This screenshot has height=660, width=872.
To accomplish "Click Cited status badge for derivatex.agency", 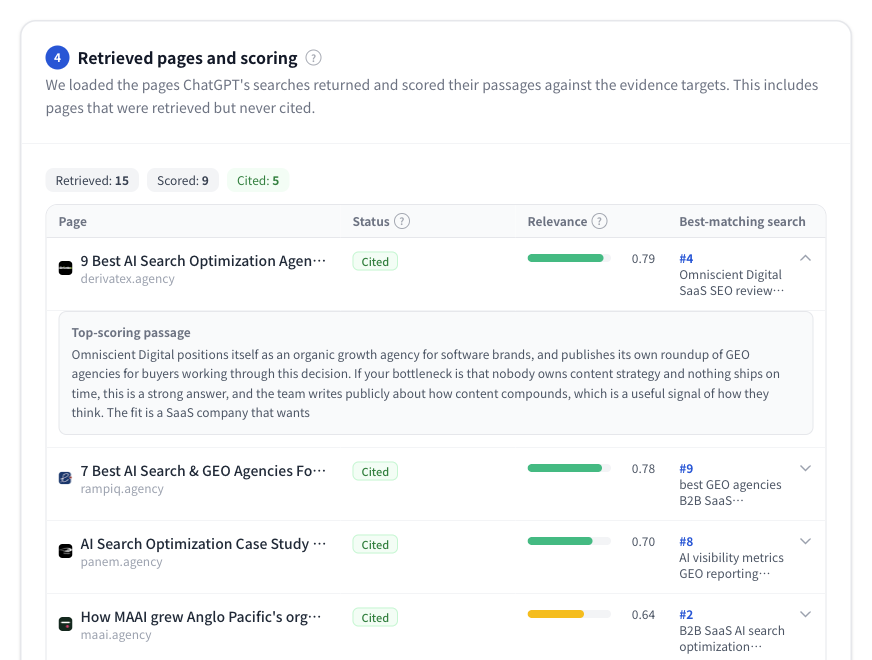I will [x=375, y=261].
